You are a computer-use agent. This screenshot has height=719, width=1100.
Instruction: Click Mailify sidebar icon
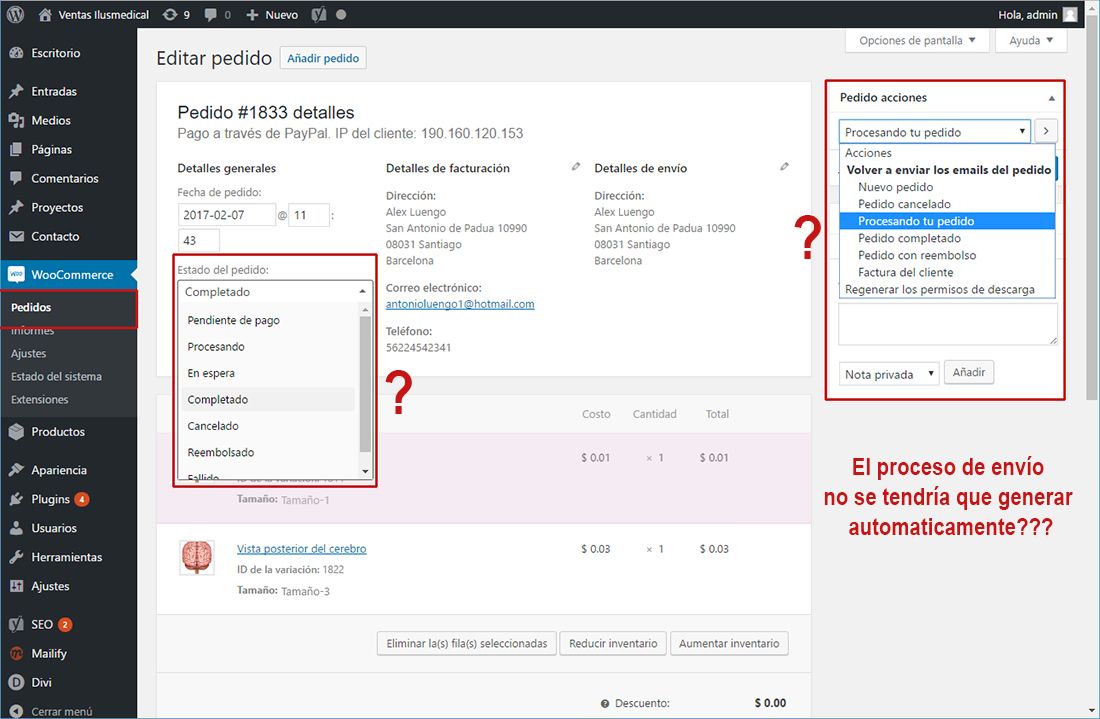tap(16, 653)
